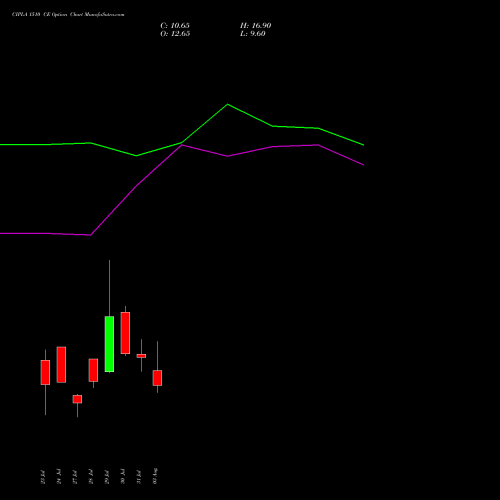This screenshot has height=500, width=500.
Task: Click the 29 Jul date label
Action: click(x=107, y=477)
